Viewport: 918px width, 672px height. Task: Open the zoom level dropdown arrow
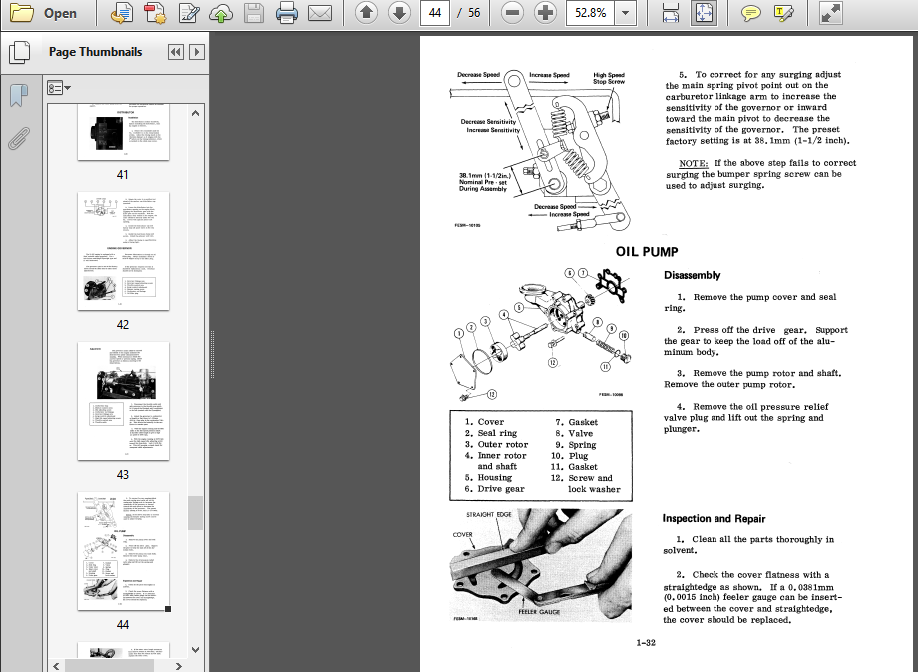click(x=625, y=13)
